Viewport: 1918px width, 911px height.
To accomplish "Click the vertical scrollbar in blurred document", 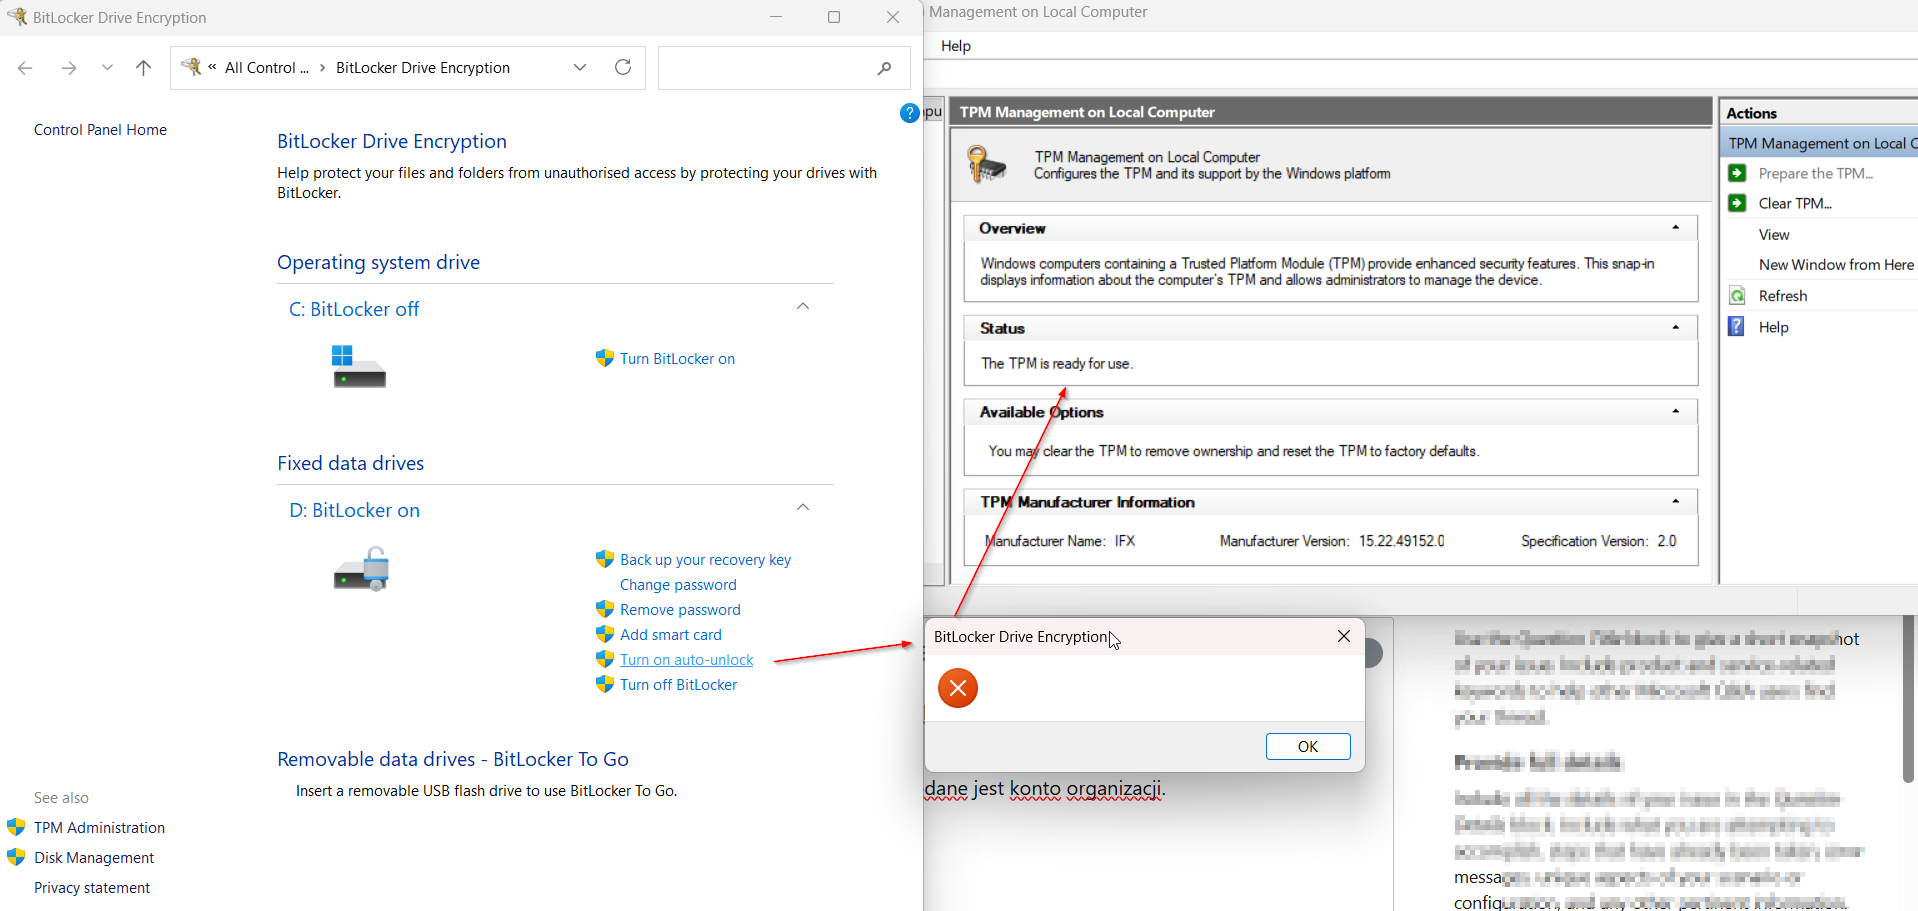I will tap(1908, 700).
